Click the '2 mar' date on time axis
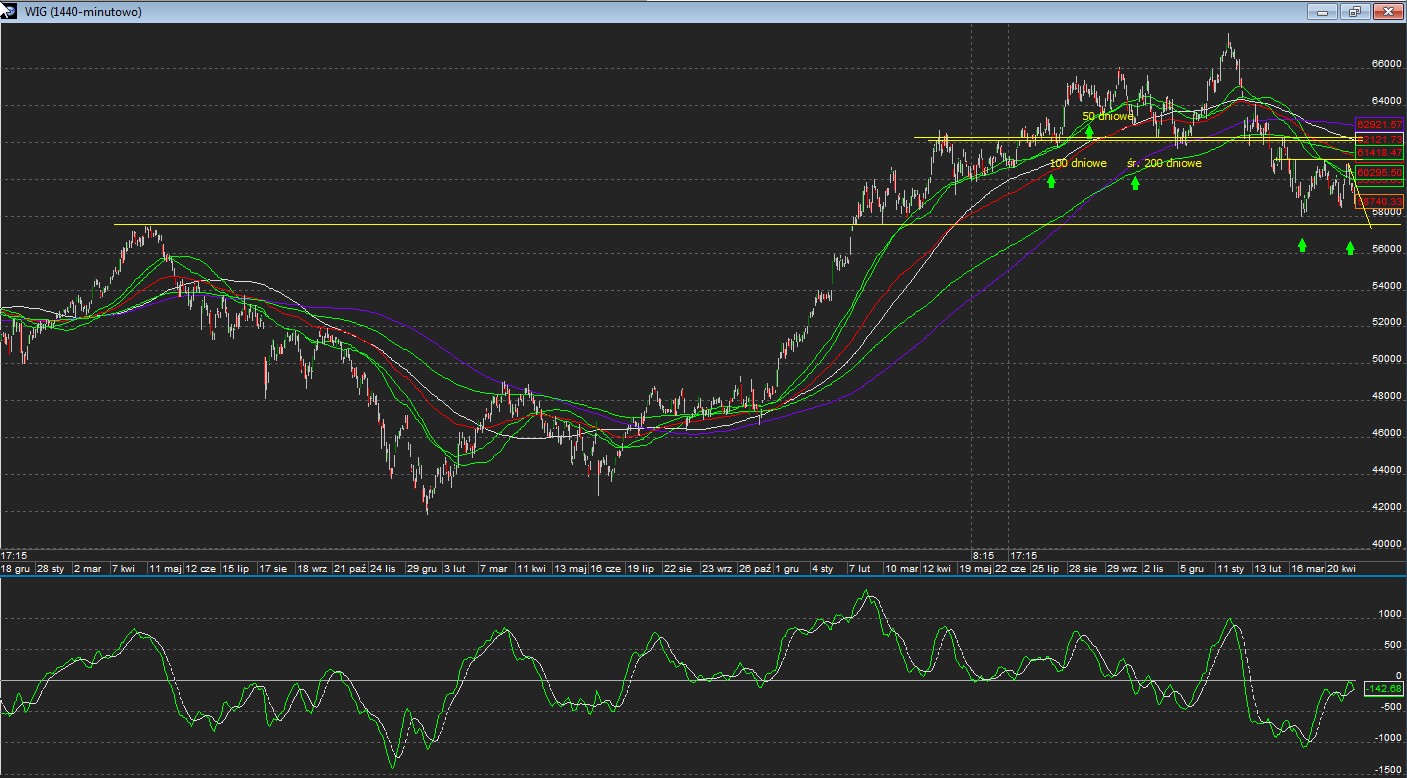Viewport: 1407px width, 778px height. (x=87, y=569)
